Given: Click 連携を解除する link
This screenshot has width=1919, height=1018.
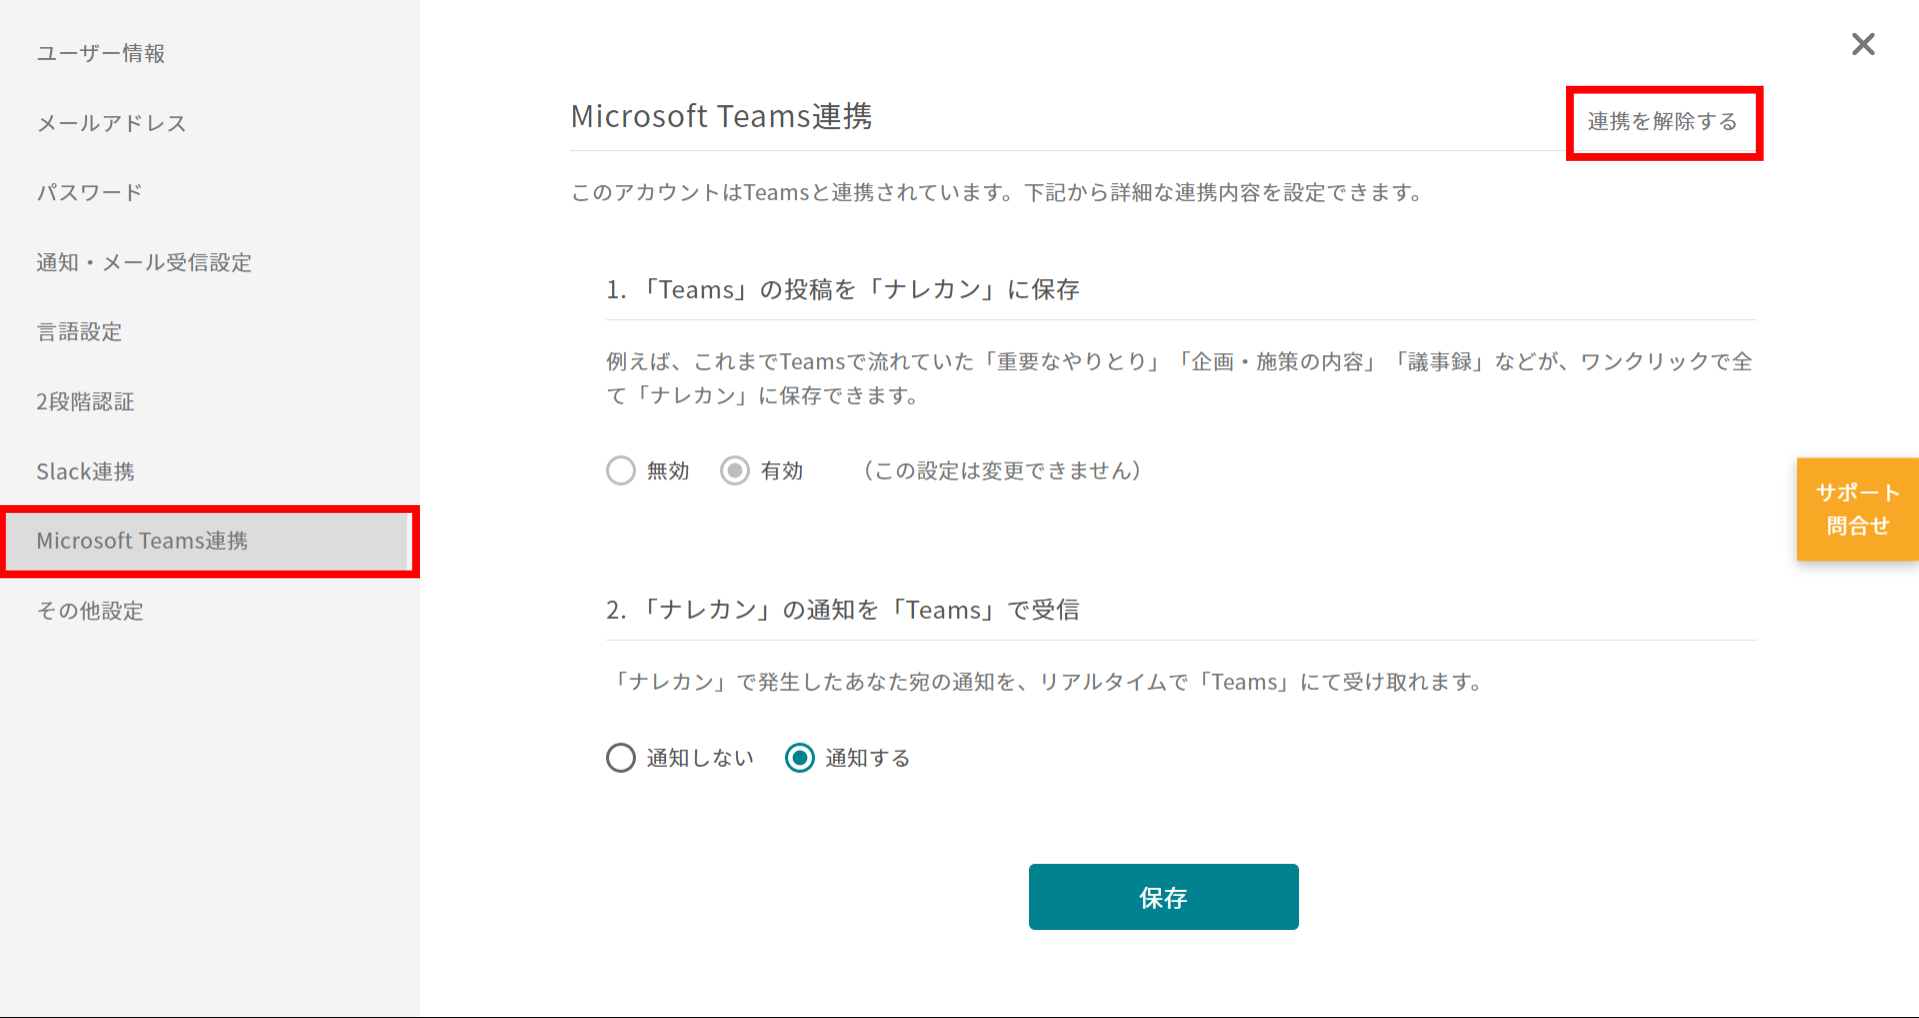Looking at the screenshot, I should [1663, 122].
